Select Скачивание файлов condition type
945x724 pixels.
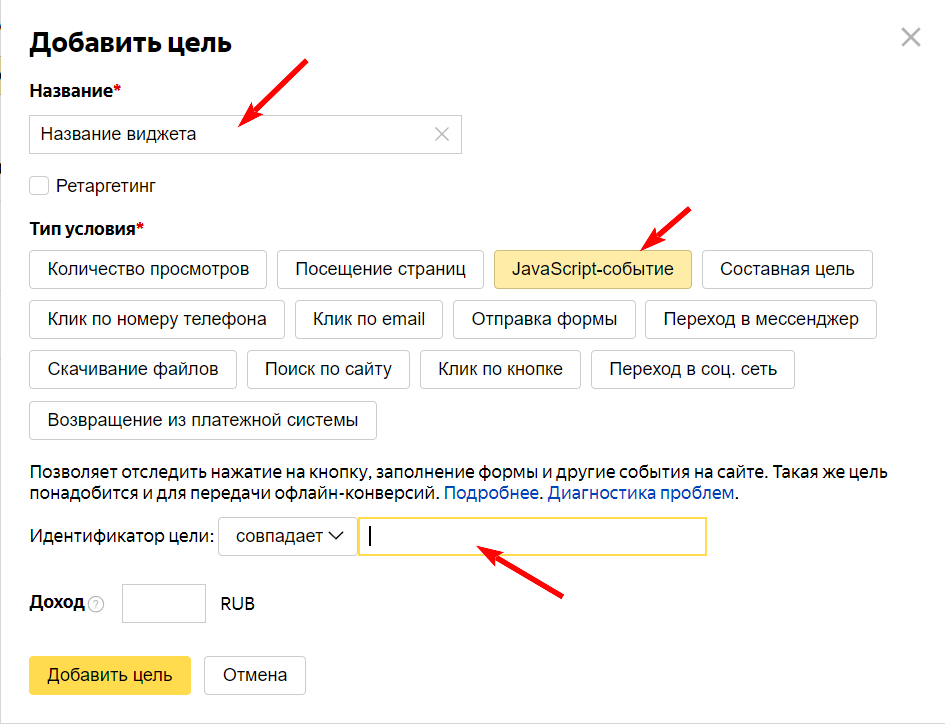point(133,369)
